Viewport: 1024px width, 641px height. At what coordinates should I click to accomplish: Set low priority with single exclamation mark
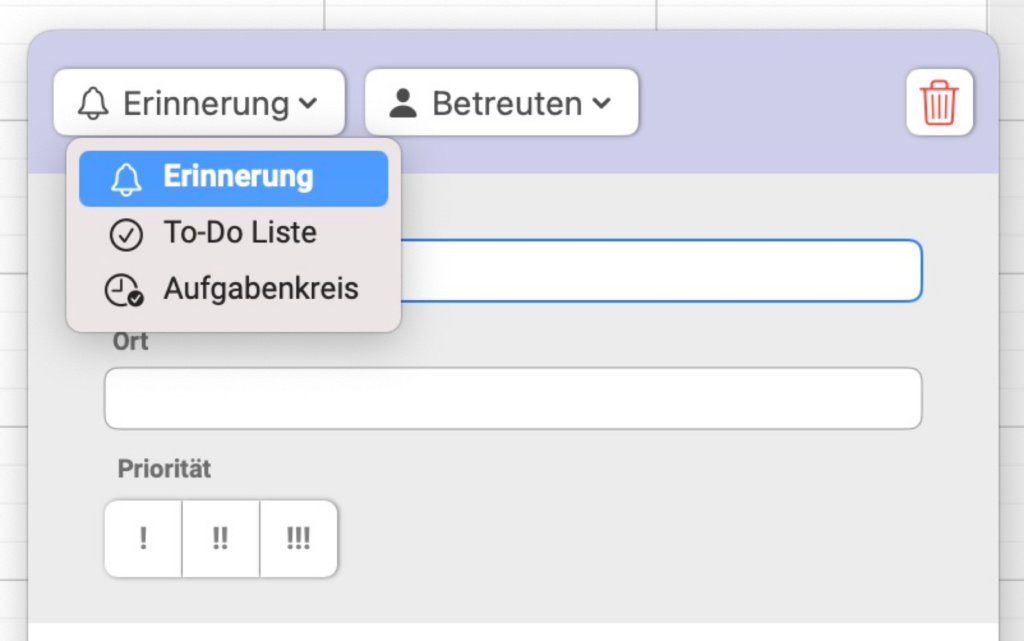point(143,539)
